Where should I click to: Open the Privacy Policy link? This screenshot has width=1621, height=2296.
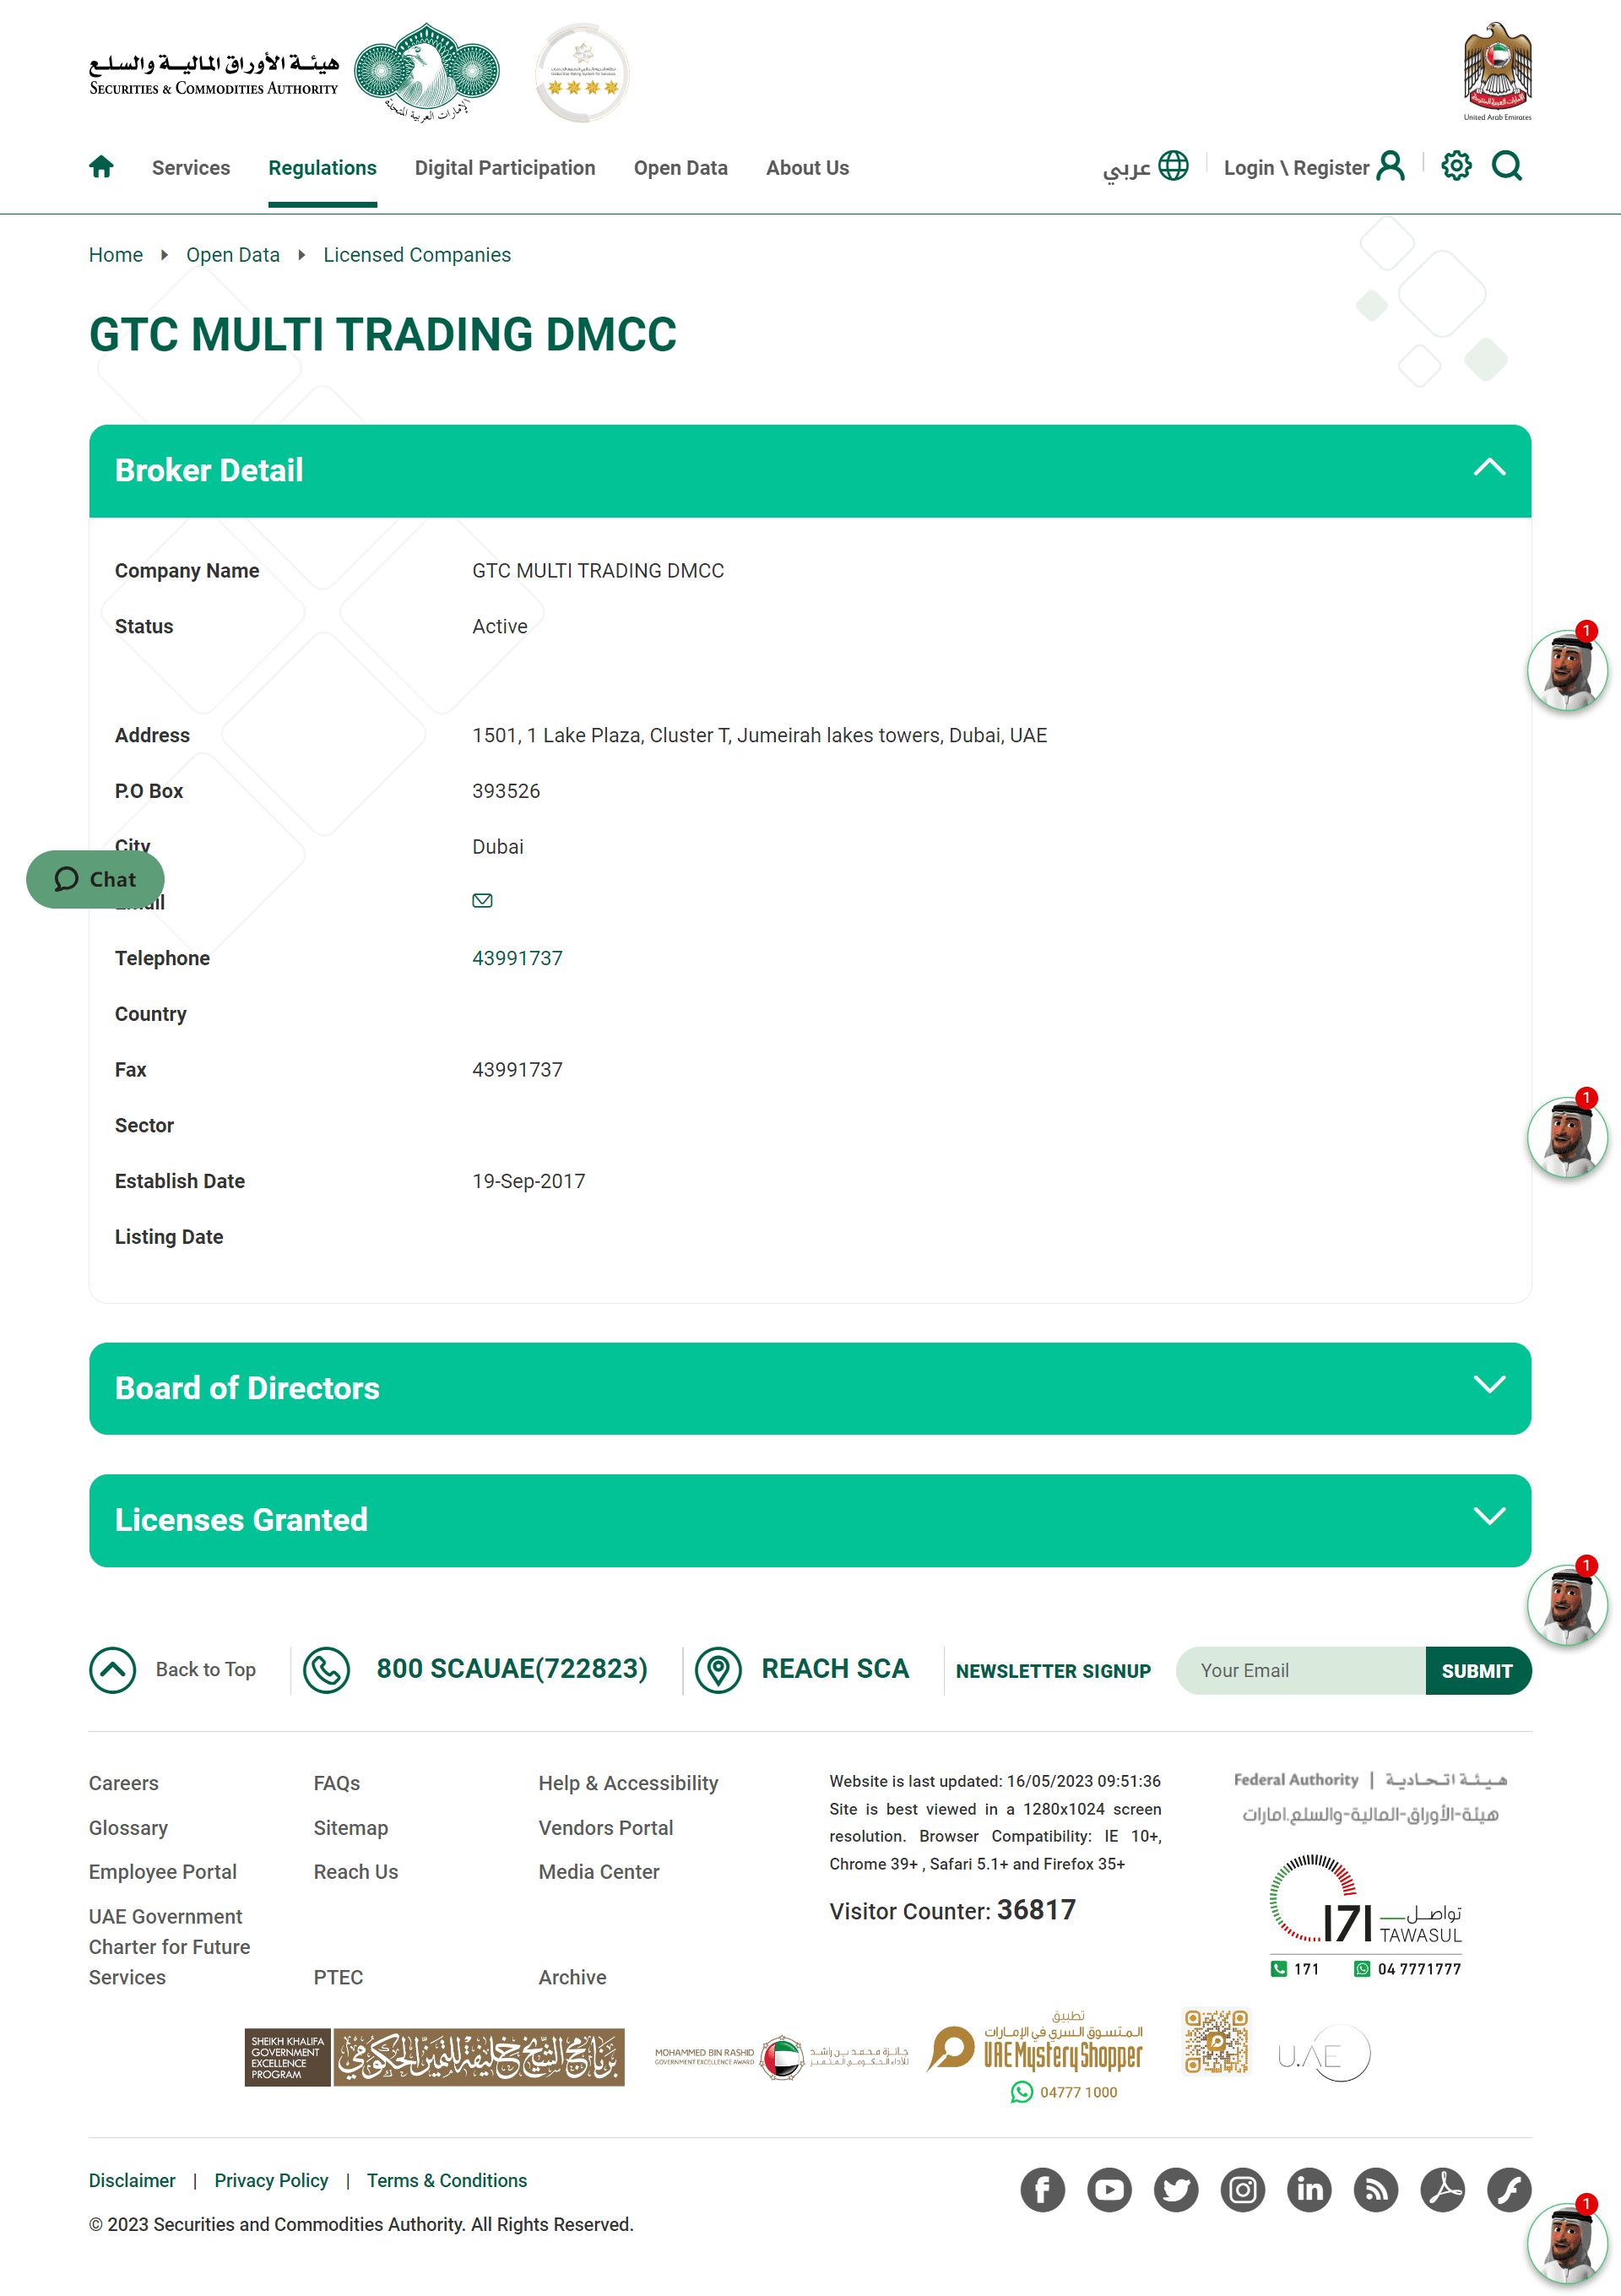(x=271, y=2180)
